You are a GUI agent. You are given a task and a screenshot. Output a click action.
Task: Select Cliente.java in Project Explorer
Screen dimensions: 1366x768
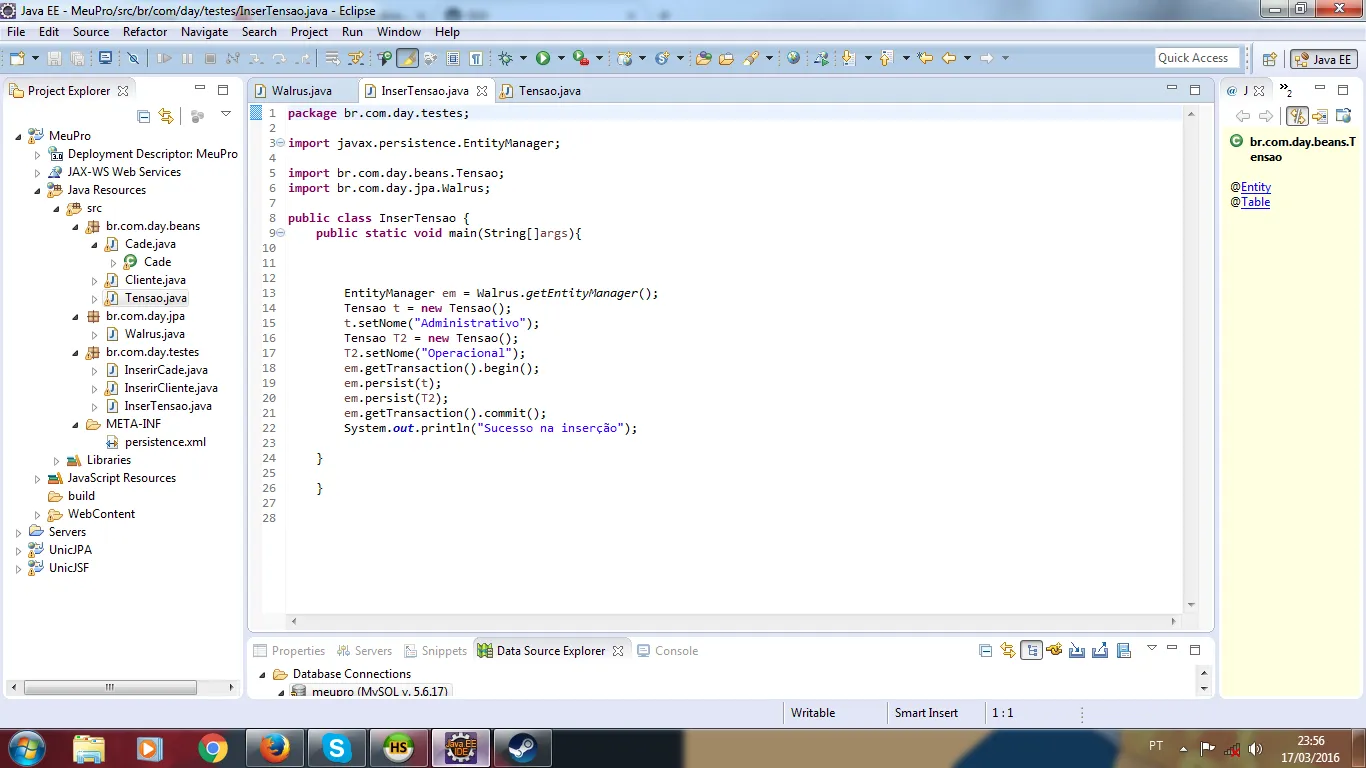(x=155, y=280)
